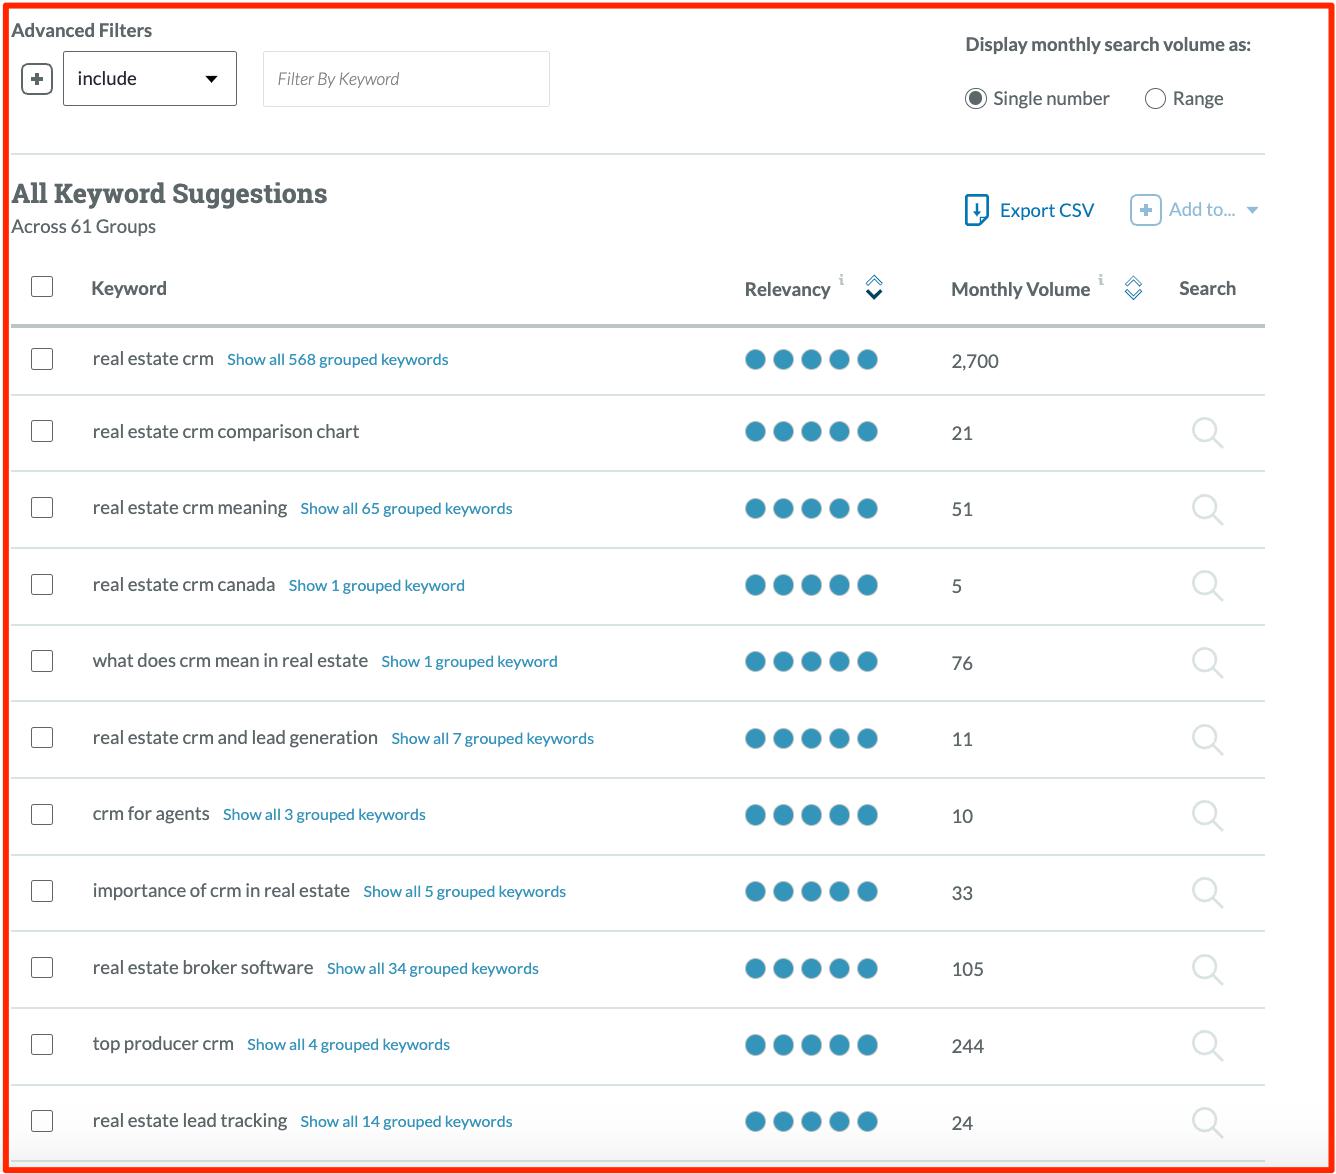Toggle the select-all checkbox in the header
1336x1174 pixels.
coord(41,287)
